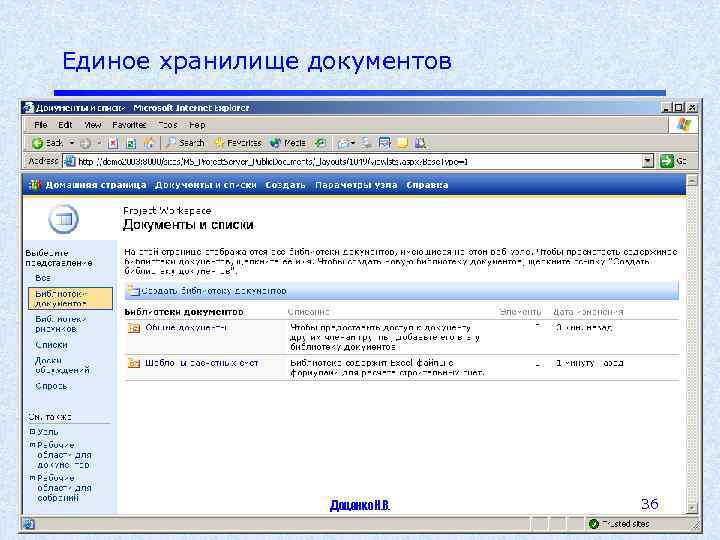Viewport: 720px width, 540px height.
Task: Click the Edit page toolbar icon
Action: 384,143
